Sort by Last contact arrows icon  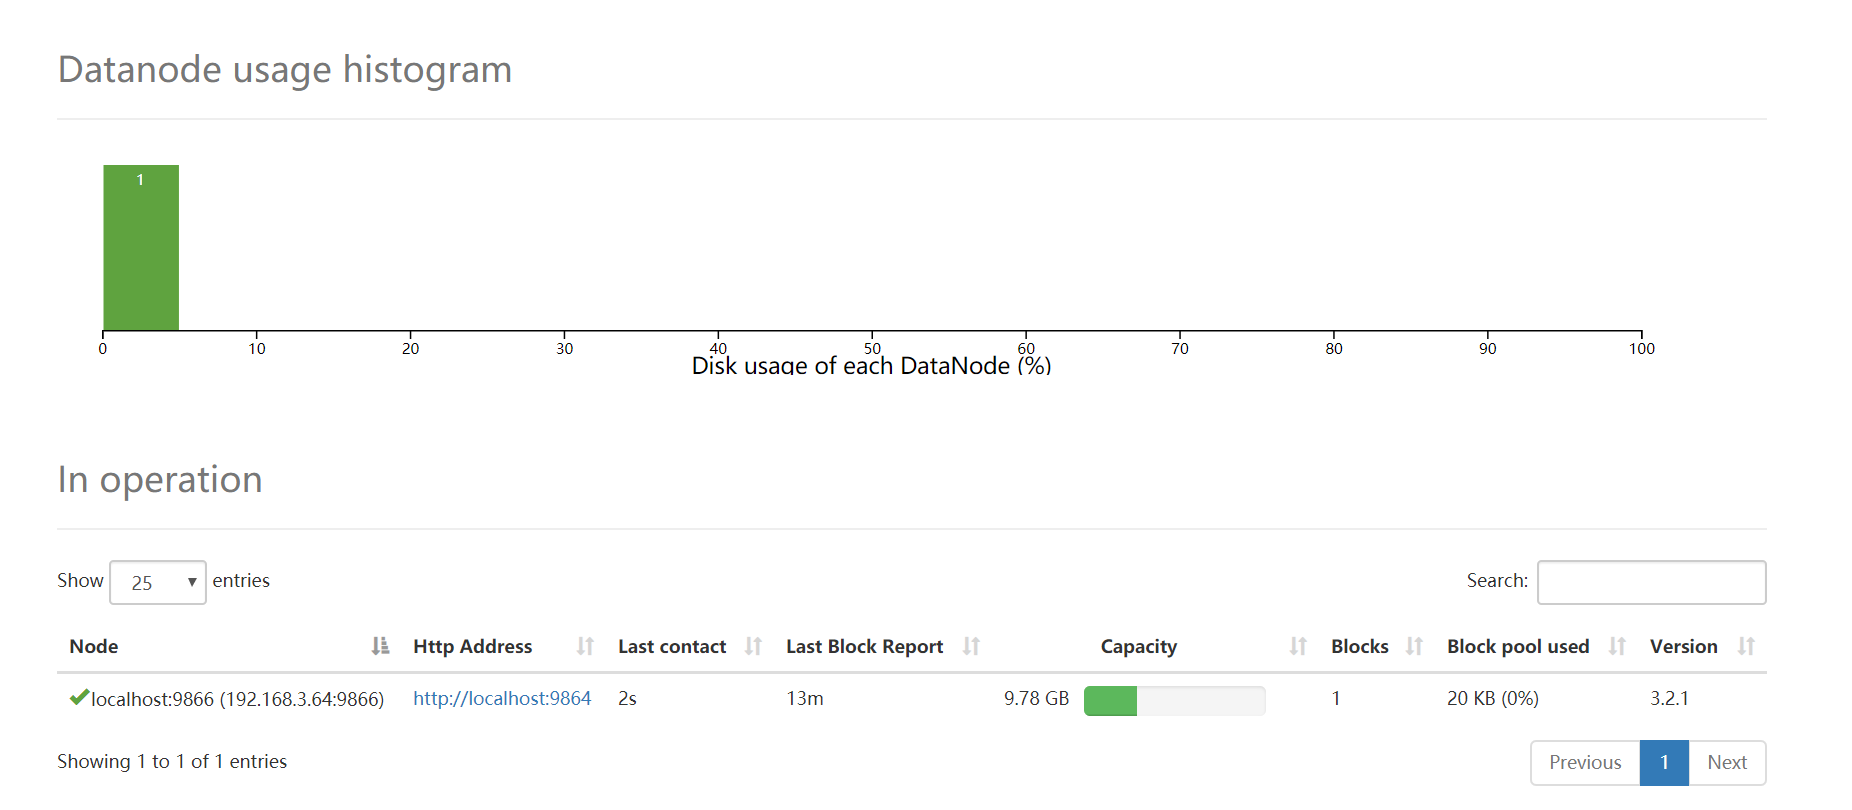(753, 646)
